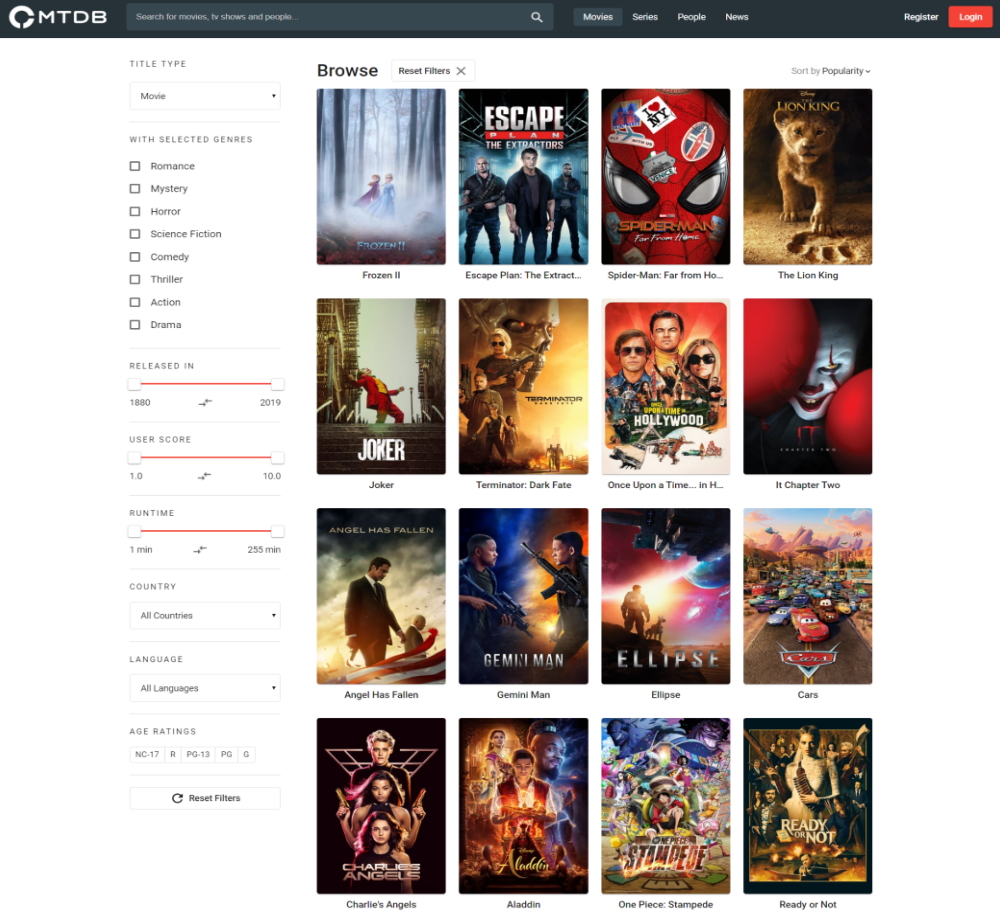Viewport: 1000px width, 923px height.
Task: Click the refresh icon in Reset Filters button
Action: click(177, 798)
